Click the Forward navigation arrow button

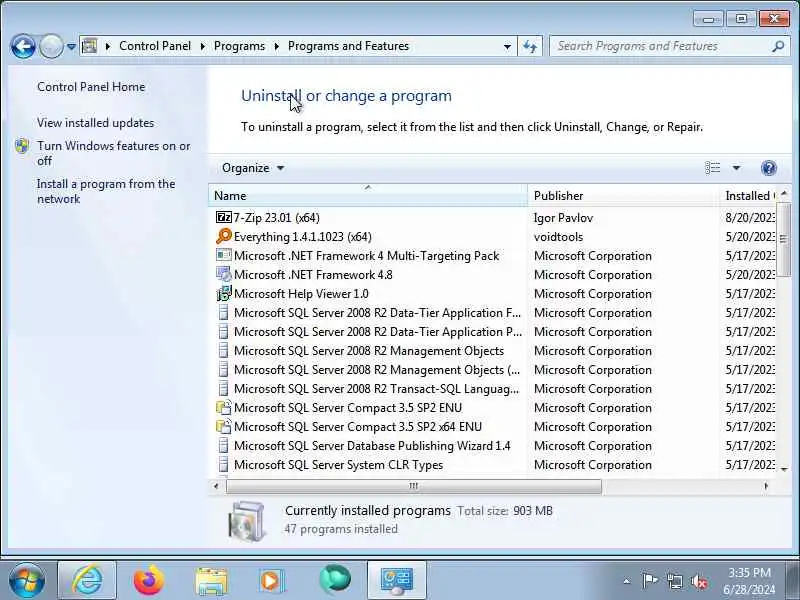[51, 46]
